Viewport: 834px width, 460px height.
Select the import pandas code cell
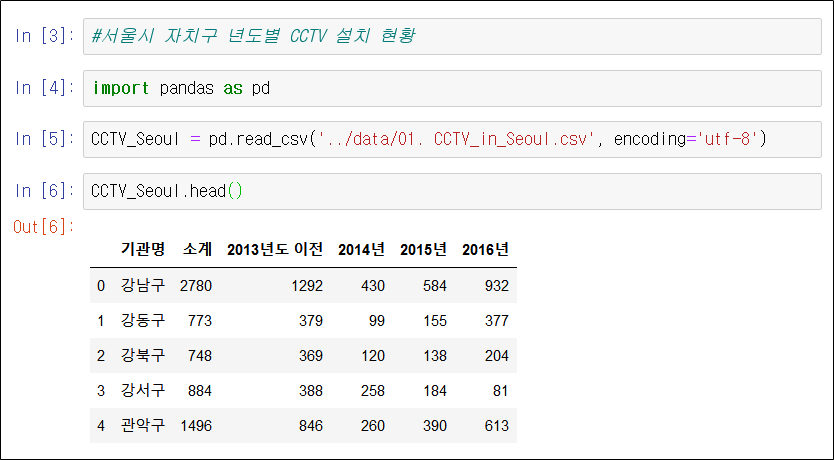(x=452, y=88)
